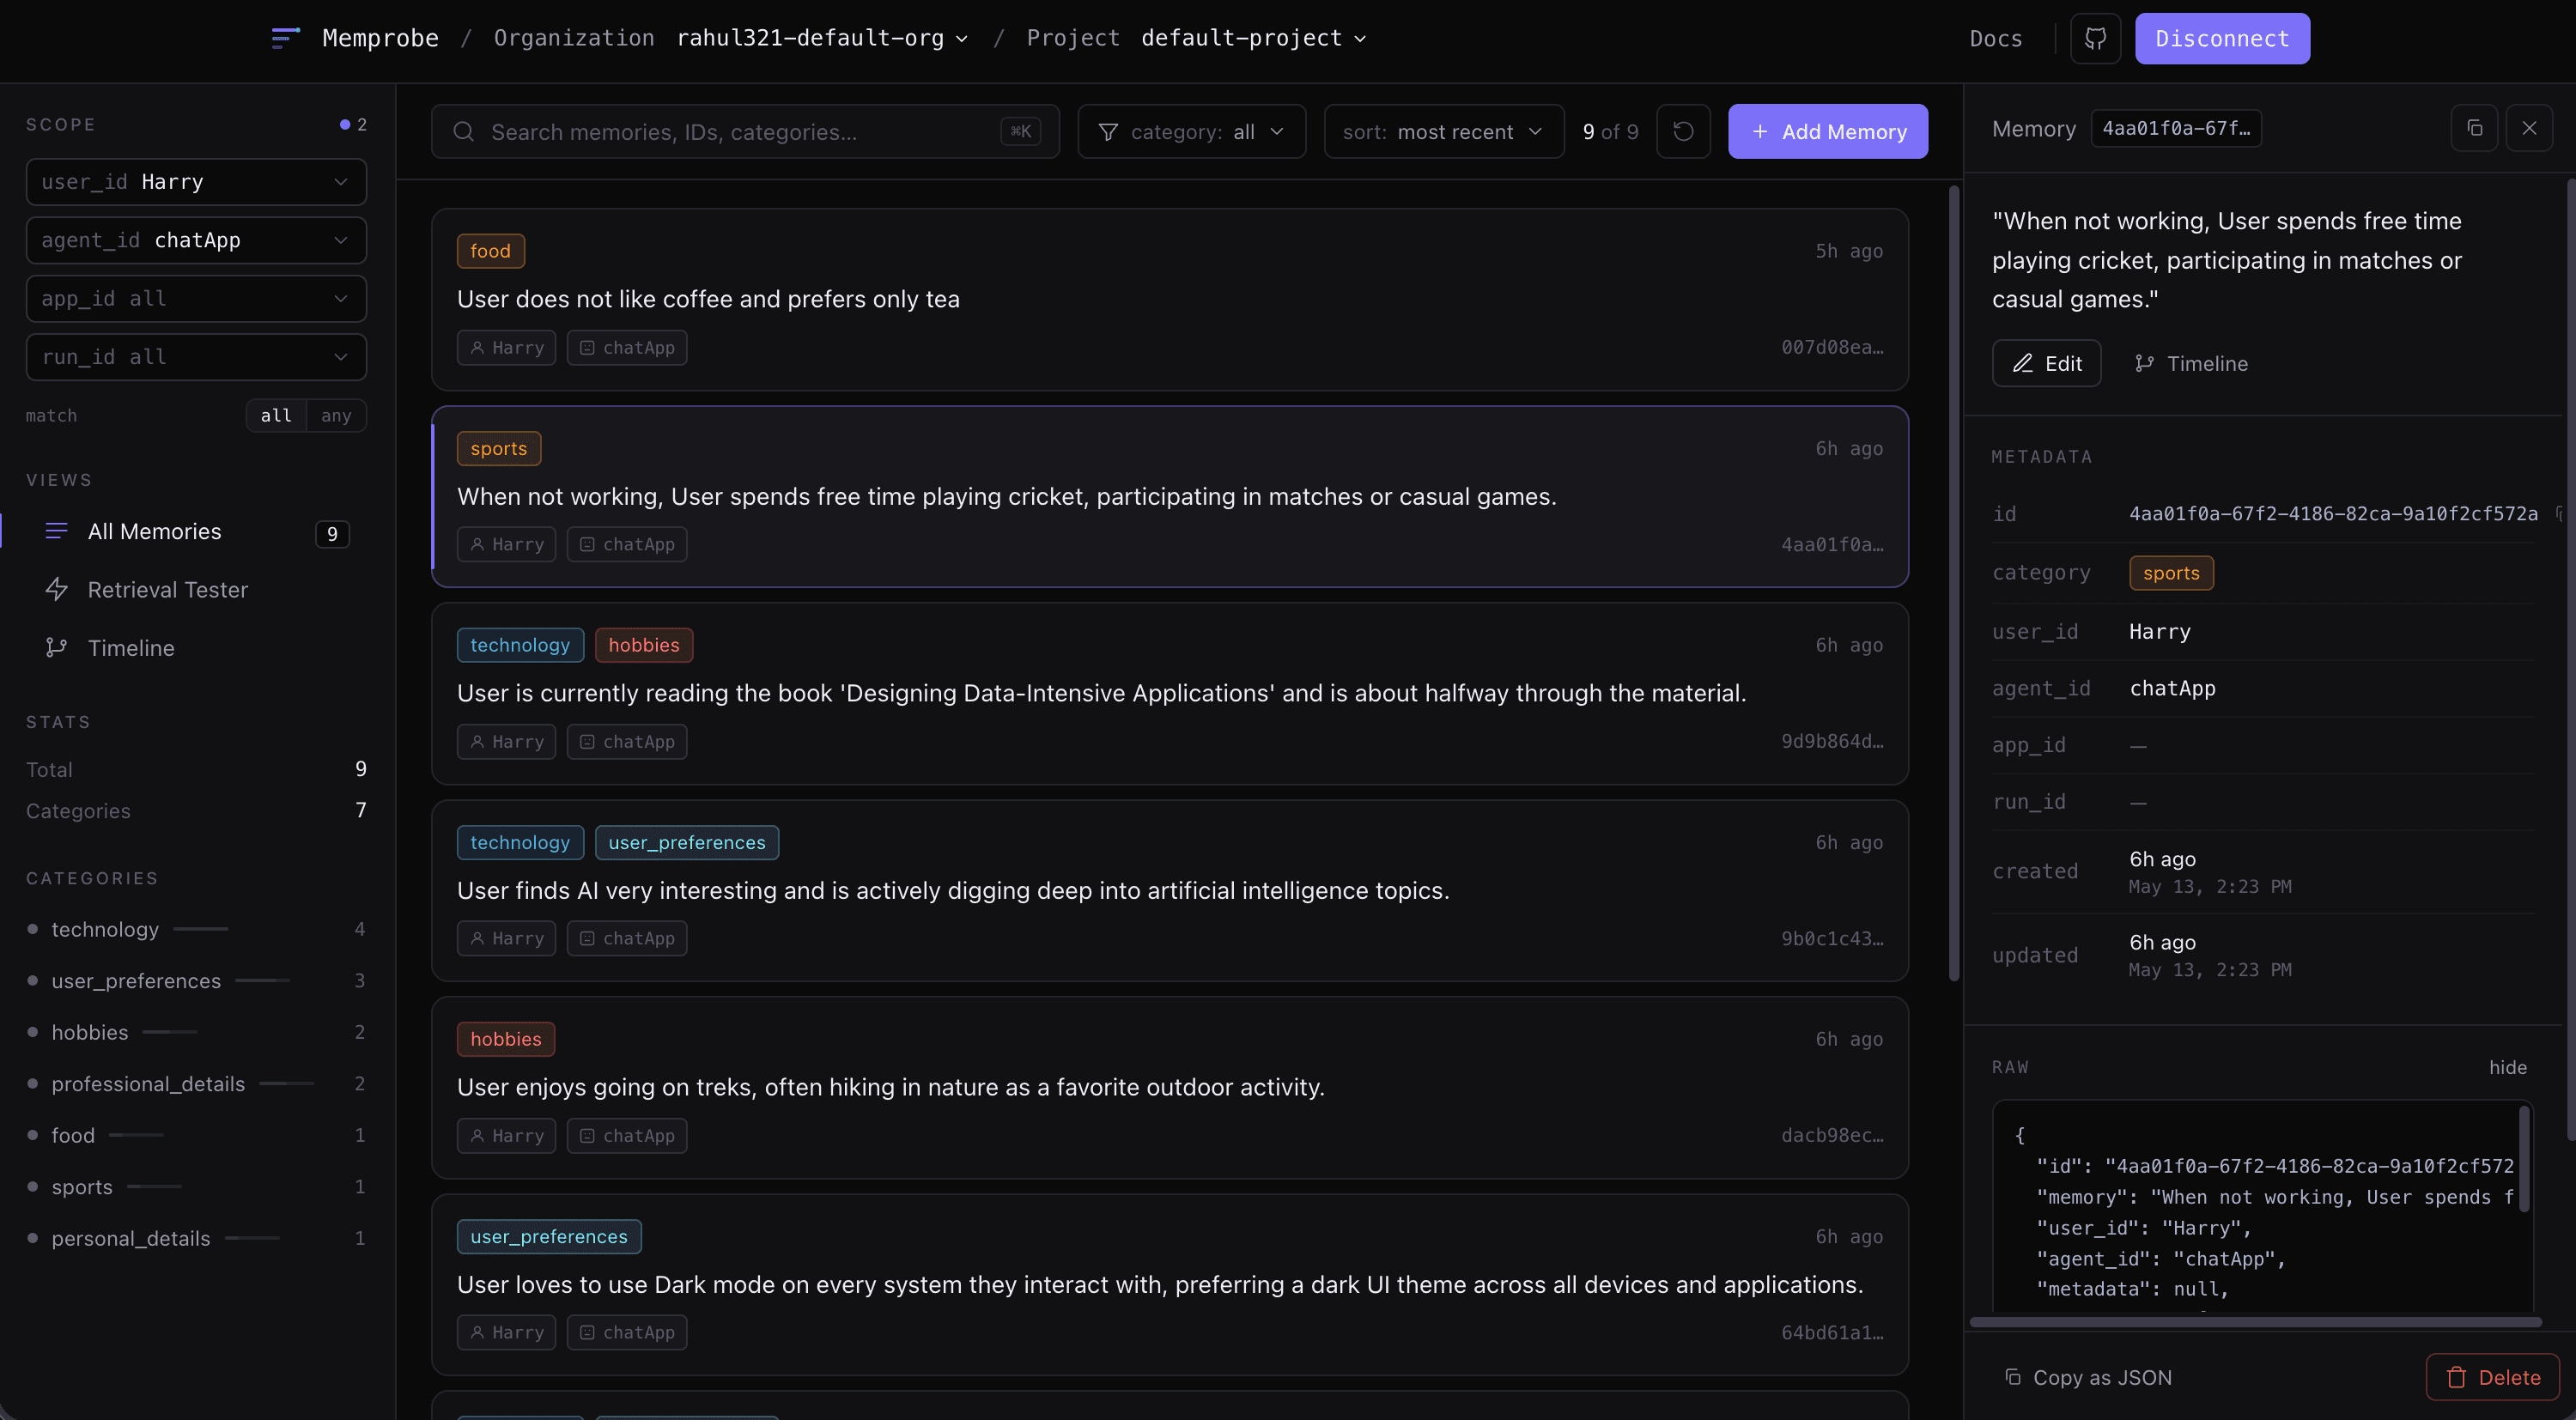Click the Harry chip on AI interest memory
Image resolution: width=2576 pixels, height=1420 pixels.
tap(506, 938)
